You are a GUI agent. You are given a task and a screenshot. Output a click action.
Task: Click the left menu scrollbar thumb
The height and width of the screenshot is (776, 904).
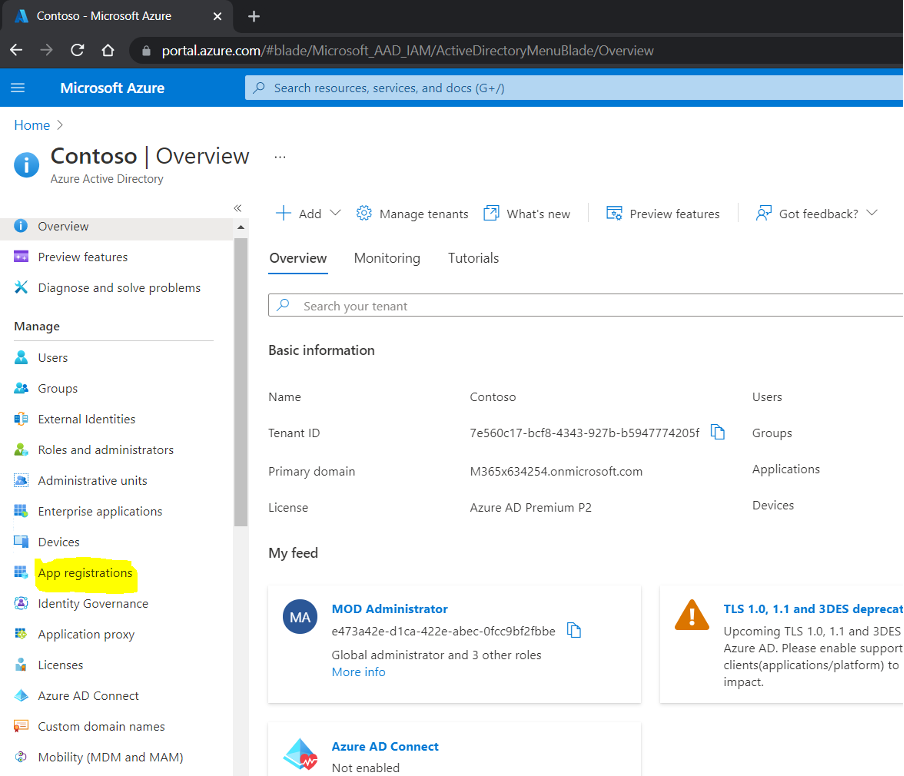pos(240,381)
